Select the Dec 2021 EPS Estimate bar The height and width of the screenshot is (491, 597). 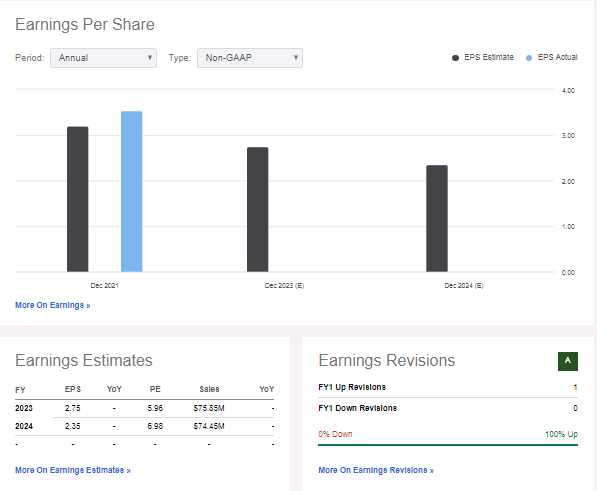78,199
